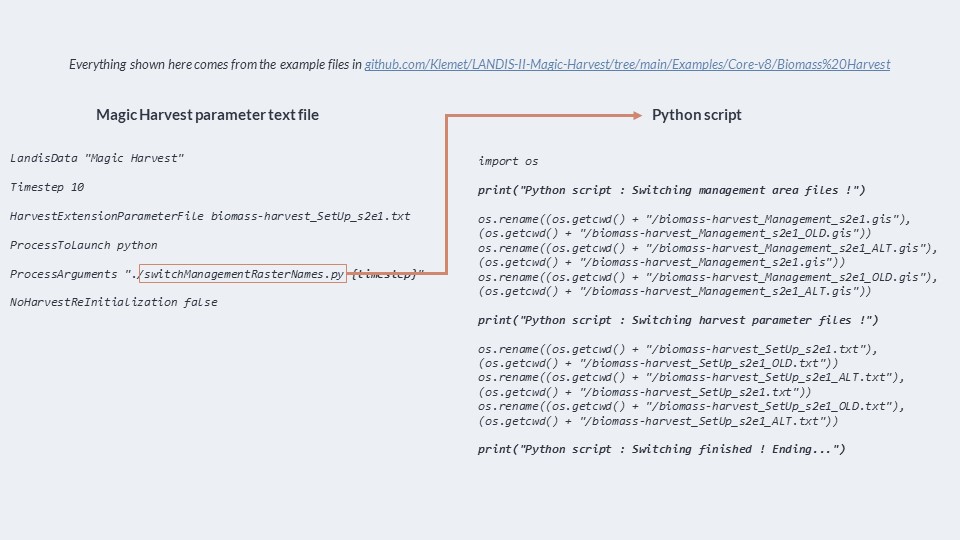Open the GitHub LANDIS-II-Magic-Harvest examples link
Image resolution: width=960 pixels, height=540 pixels.
(x=627, y=64)
